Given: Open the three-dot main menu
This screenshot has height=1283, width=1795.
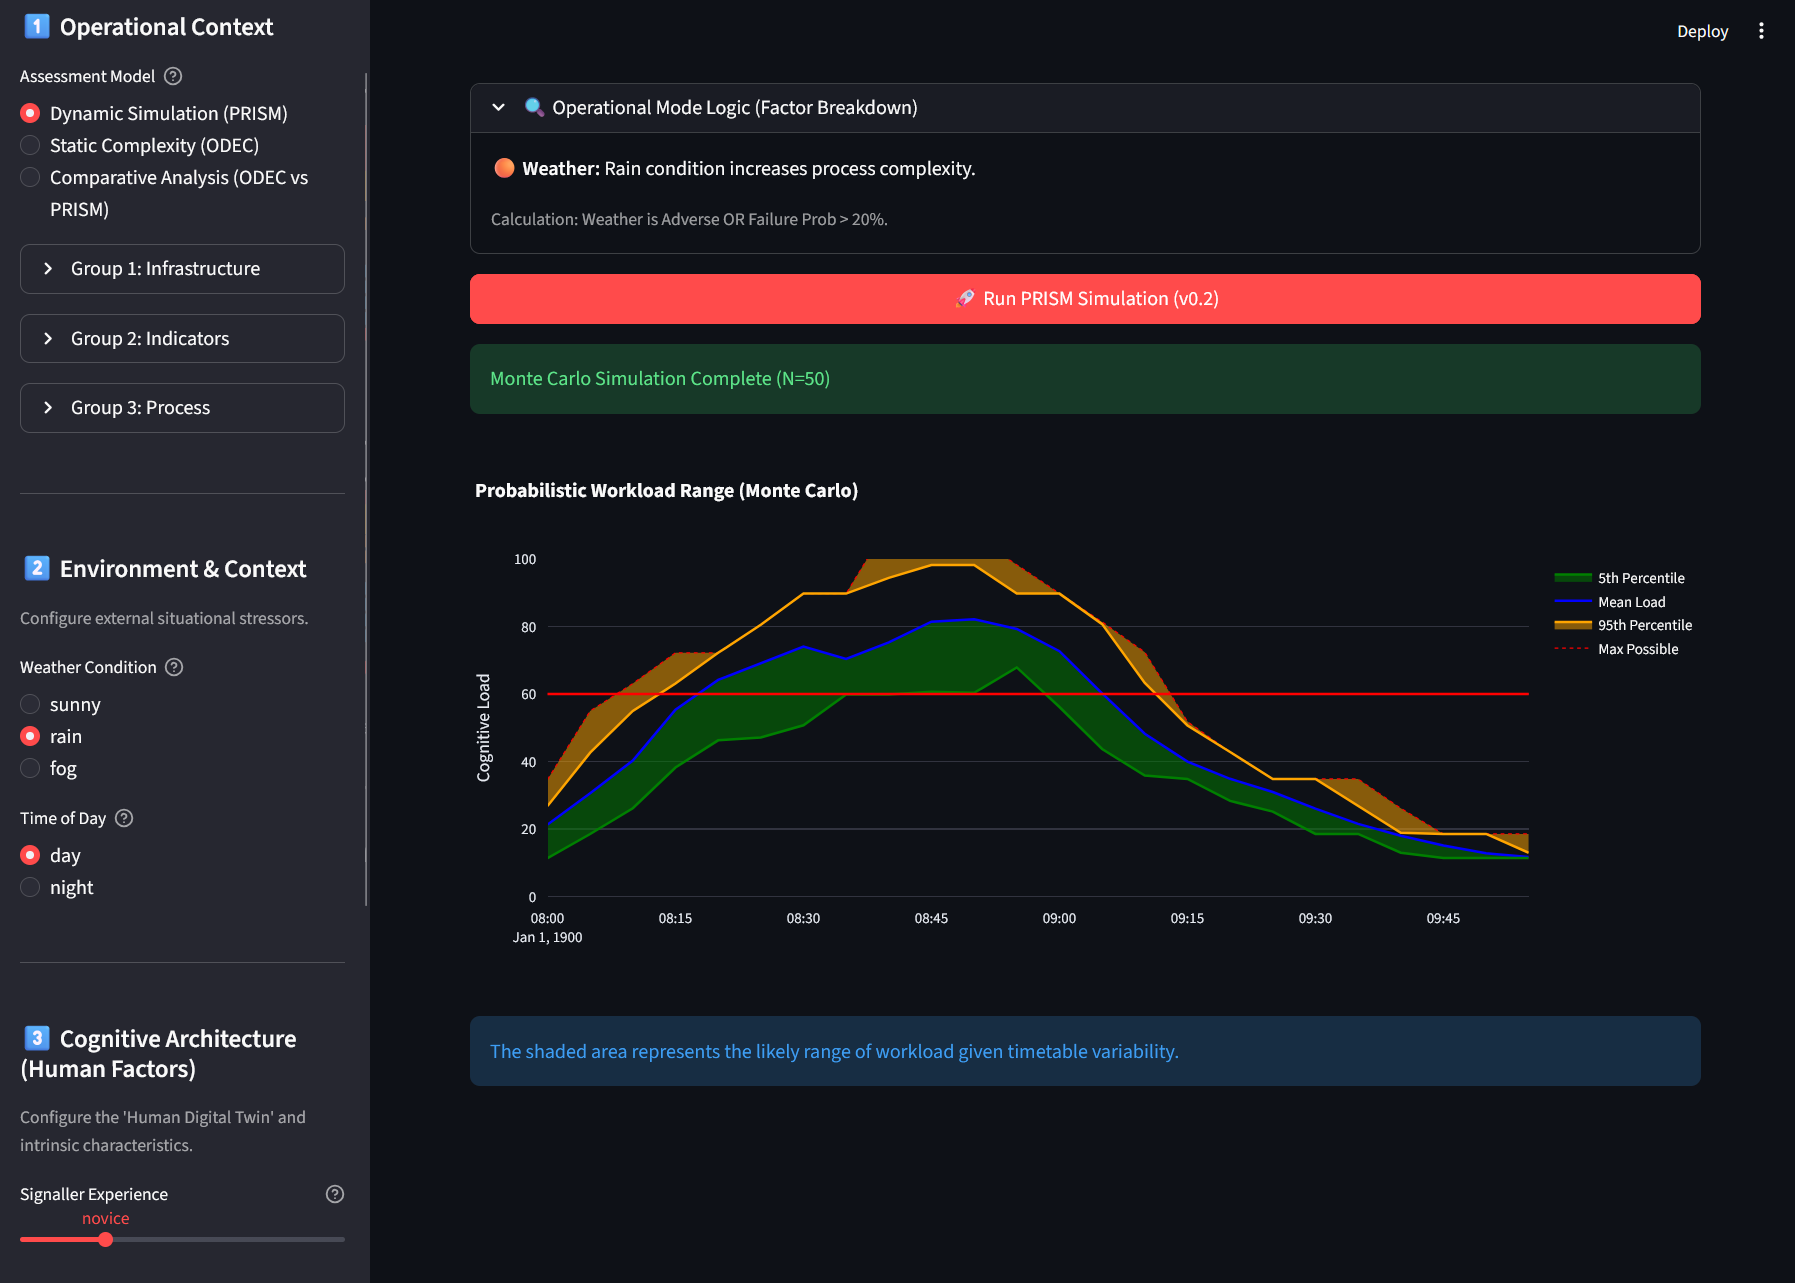Looking at the screenshot, I should 1761,31.
